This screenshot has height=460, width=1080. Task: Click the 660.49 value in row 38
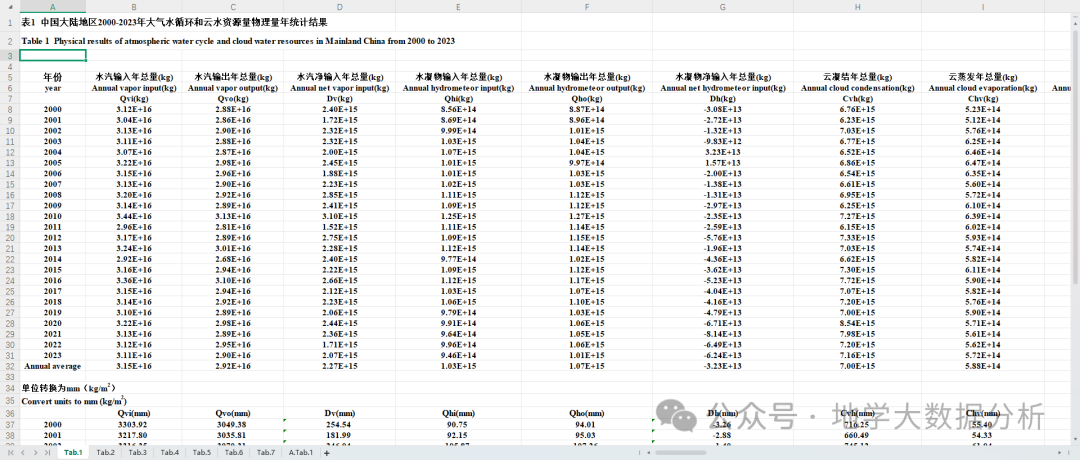(858, 435)
